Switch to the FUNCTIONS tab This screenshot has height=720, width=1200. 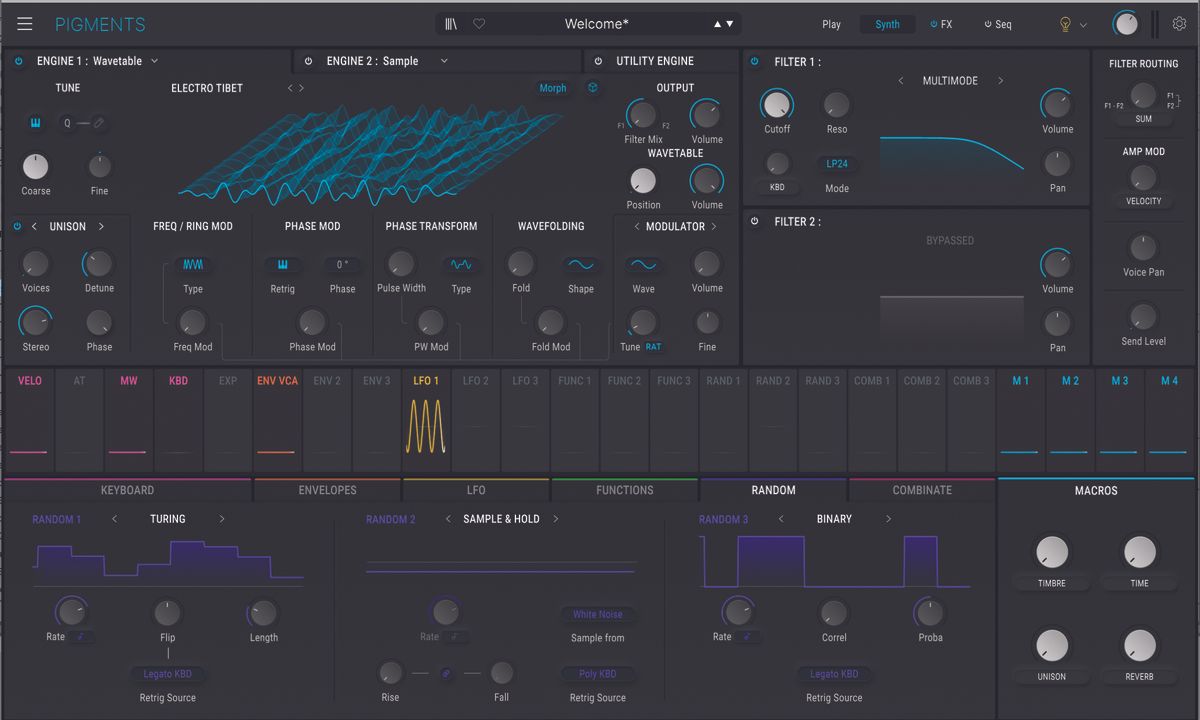click(x=625, y=490)
